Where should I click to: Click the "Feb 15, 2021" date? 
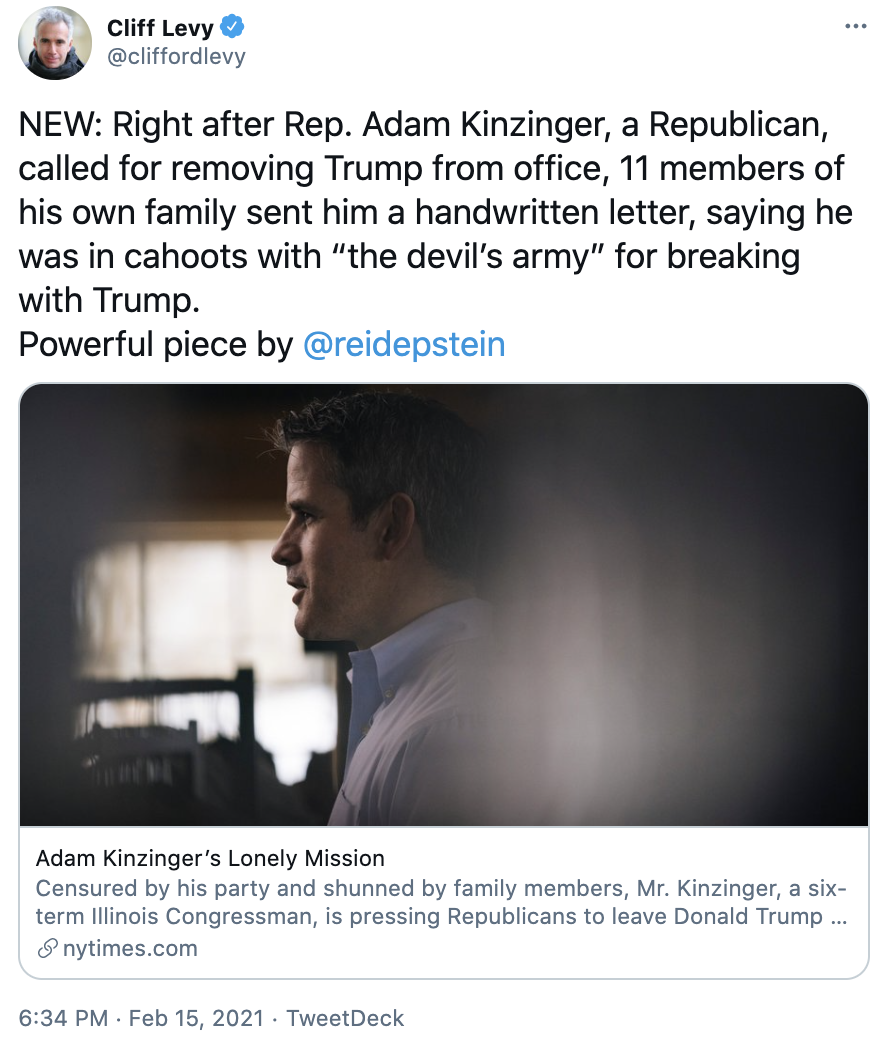point(195,1019)
